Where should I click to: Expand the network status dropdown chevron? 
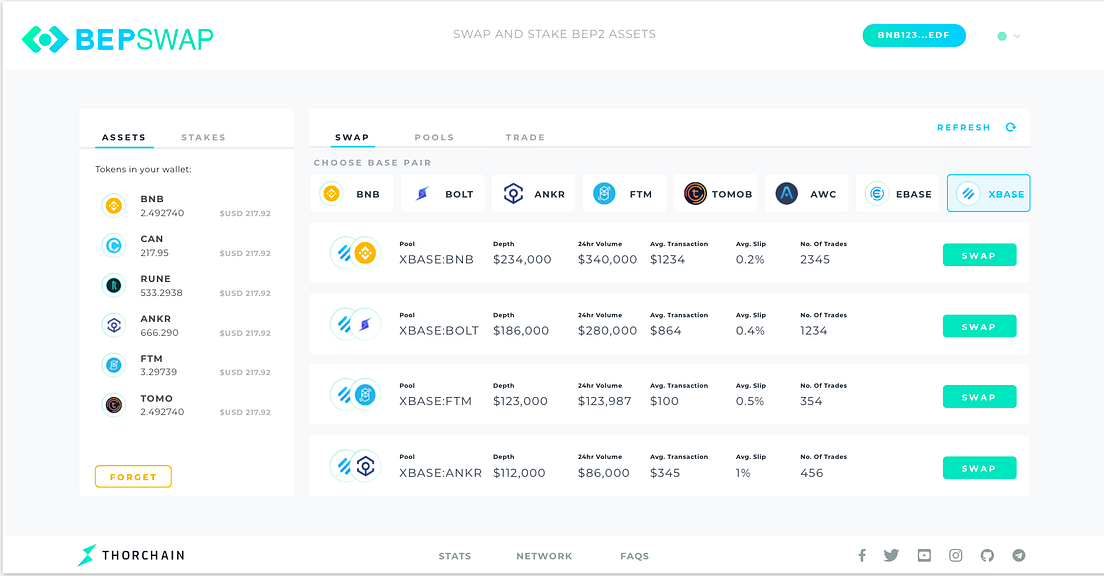pyautogui.click(x=1017, y=36)
